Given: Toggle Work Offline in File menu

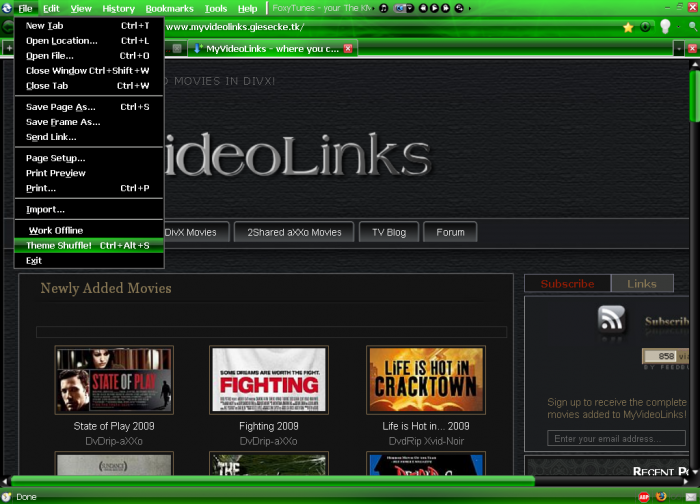Looking at the screenshot, I should point(89,230).
